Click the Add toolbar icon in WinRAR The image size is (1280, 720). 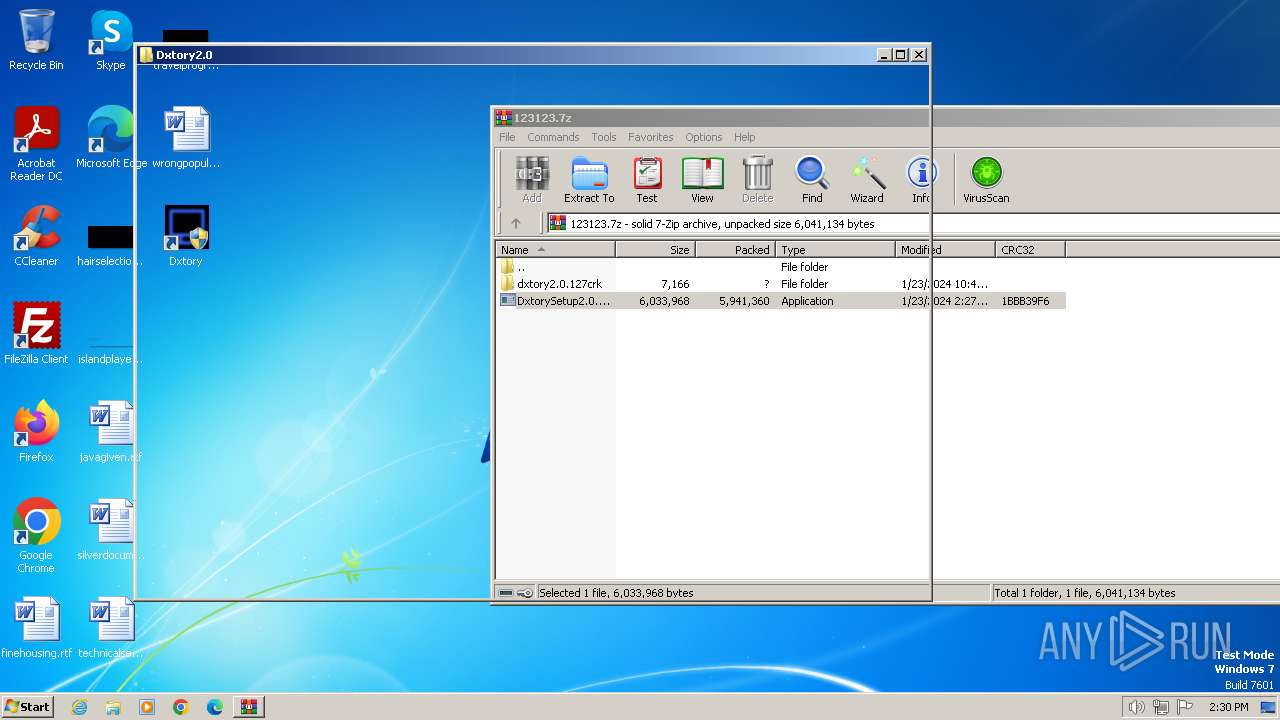click(x=531, y=180)
